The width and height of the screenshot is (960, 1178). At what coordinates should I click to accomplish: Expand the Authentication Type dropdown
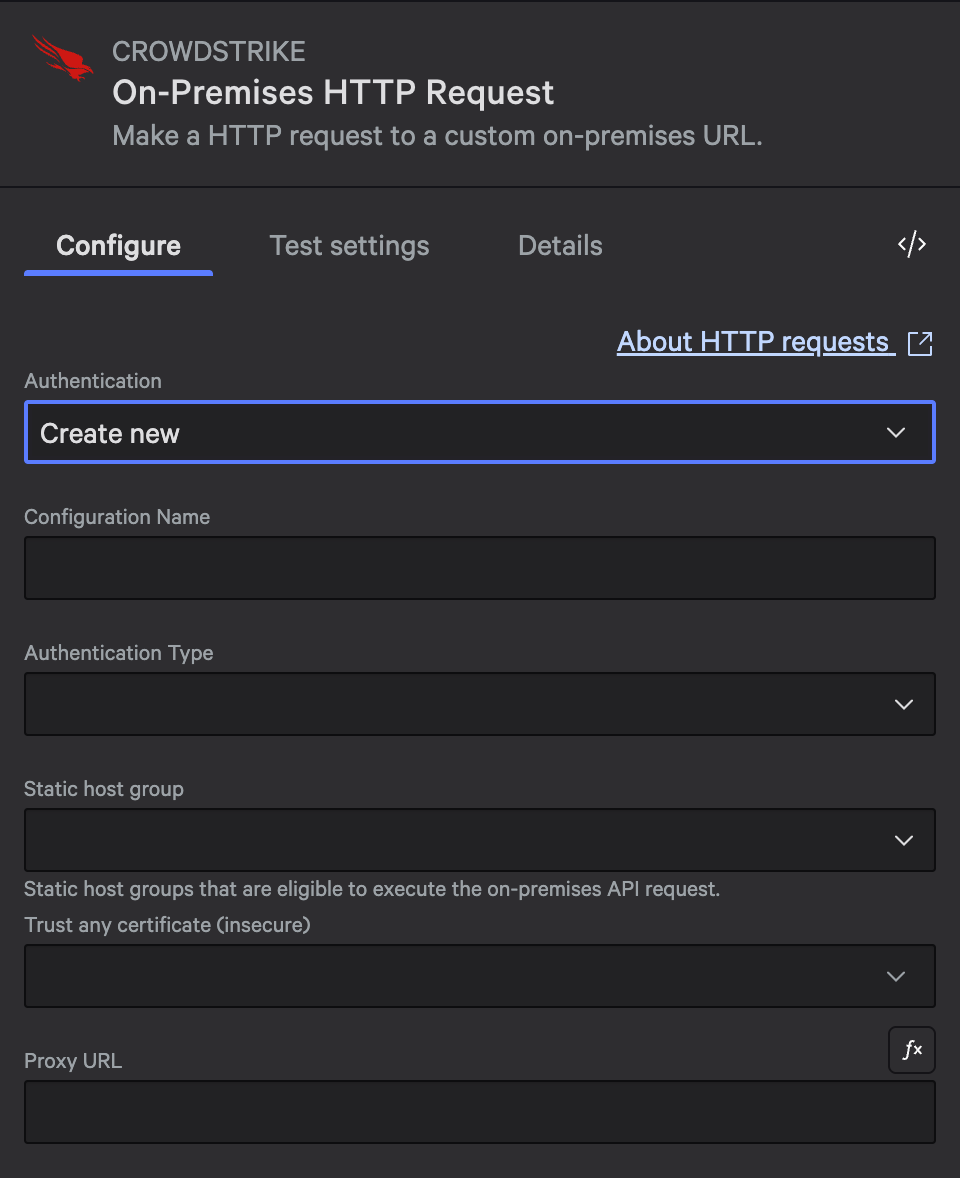pos(480,704)
